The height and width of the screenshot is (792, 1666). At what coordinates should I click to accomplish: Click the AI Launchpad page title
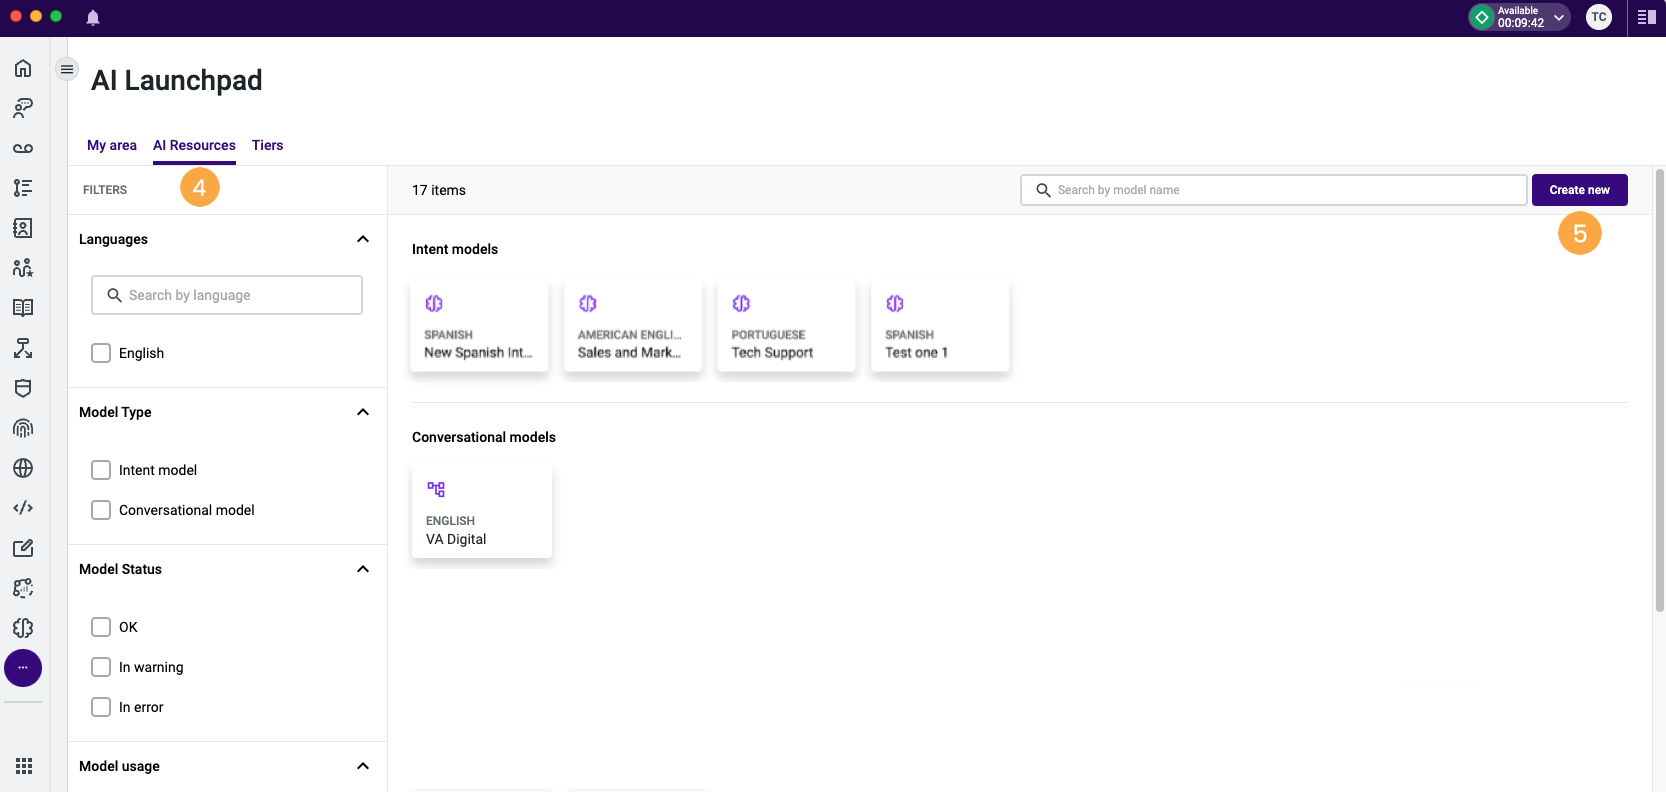[177, 80]
